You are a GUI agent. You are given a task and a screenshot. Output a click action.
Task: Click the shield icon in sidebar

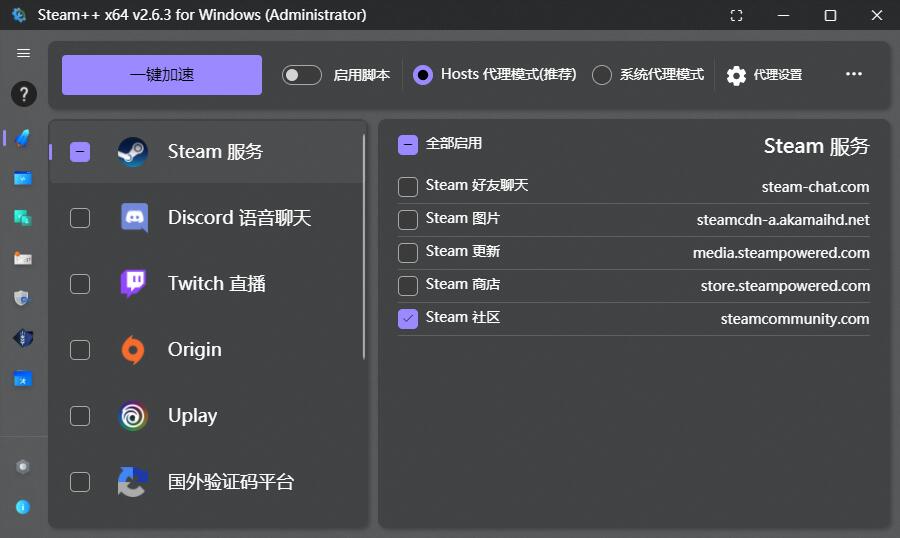[x=23, y=297]
